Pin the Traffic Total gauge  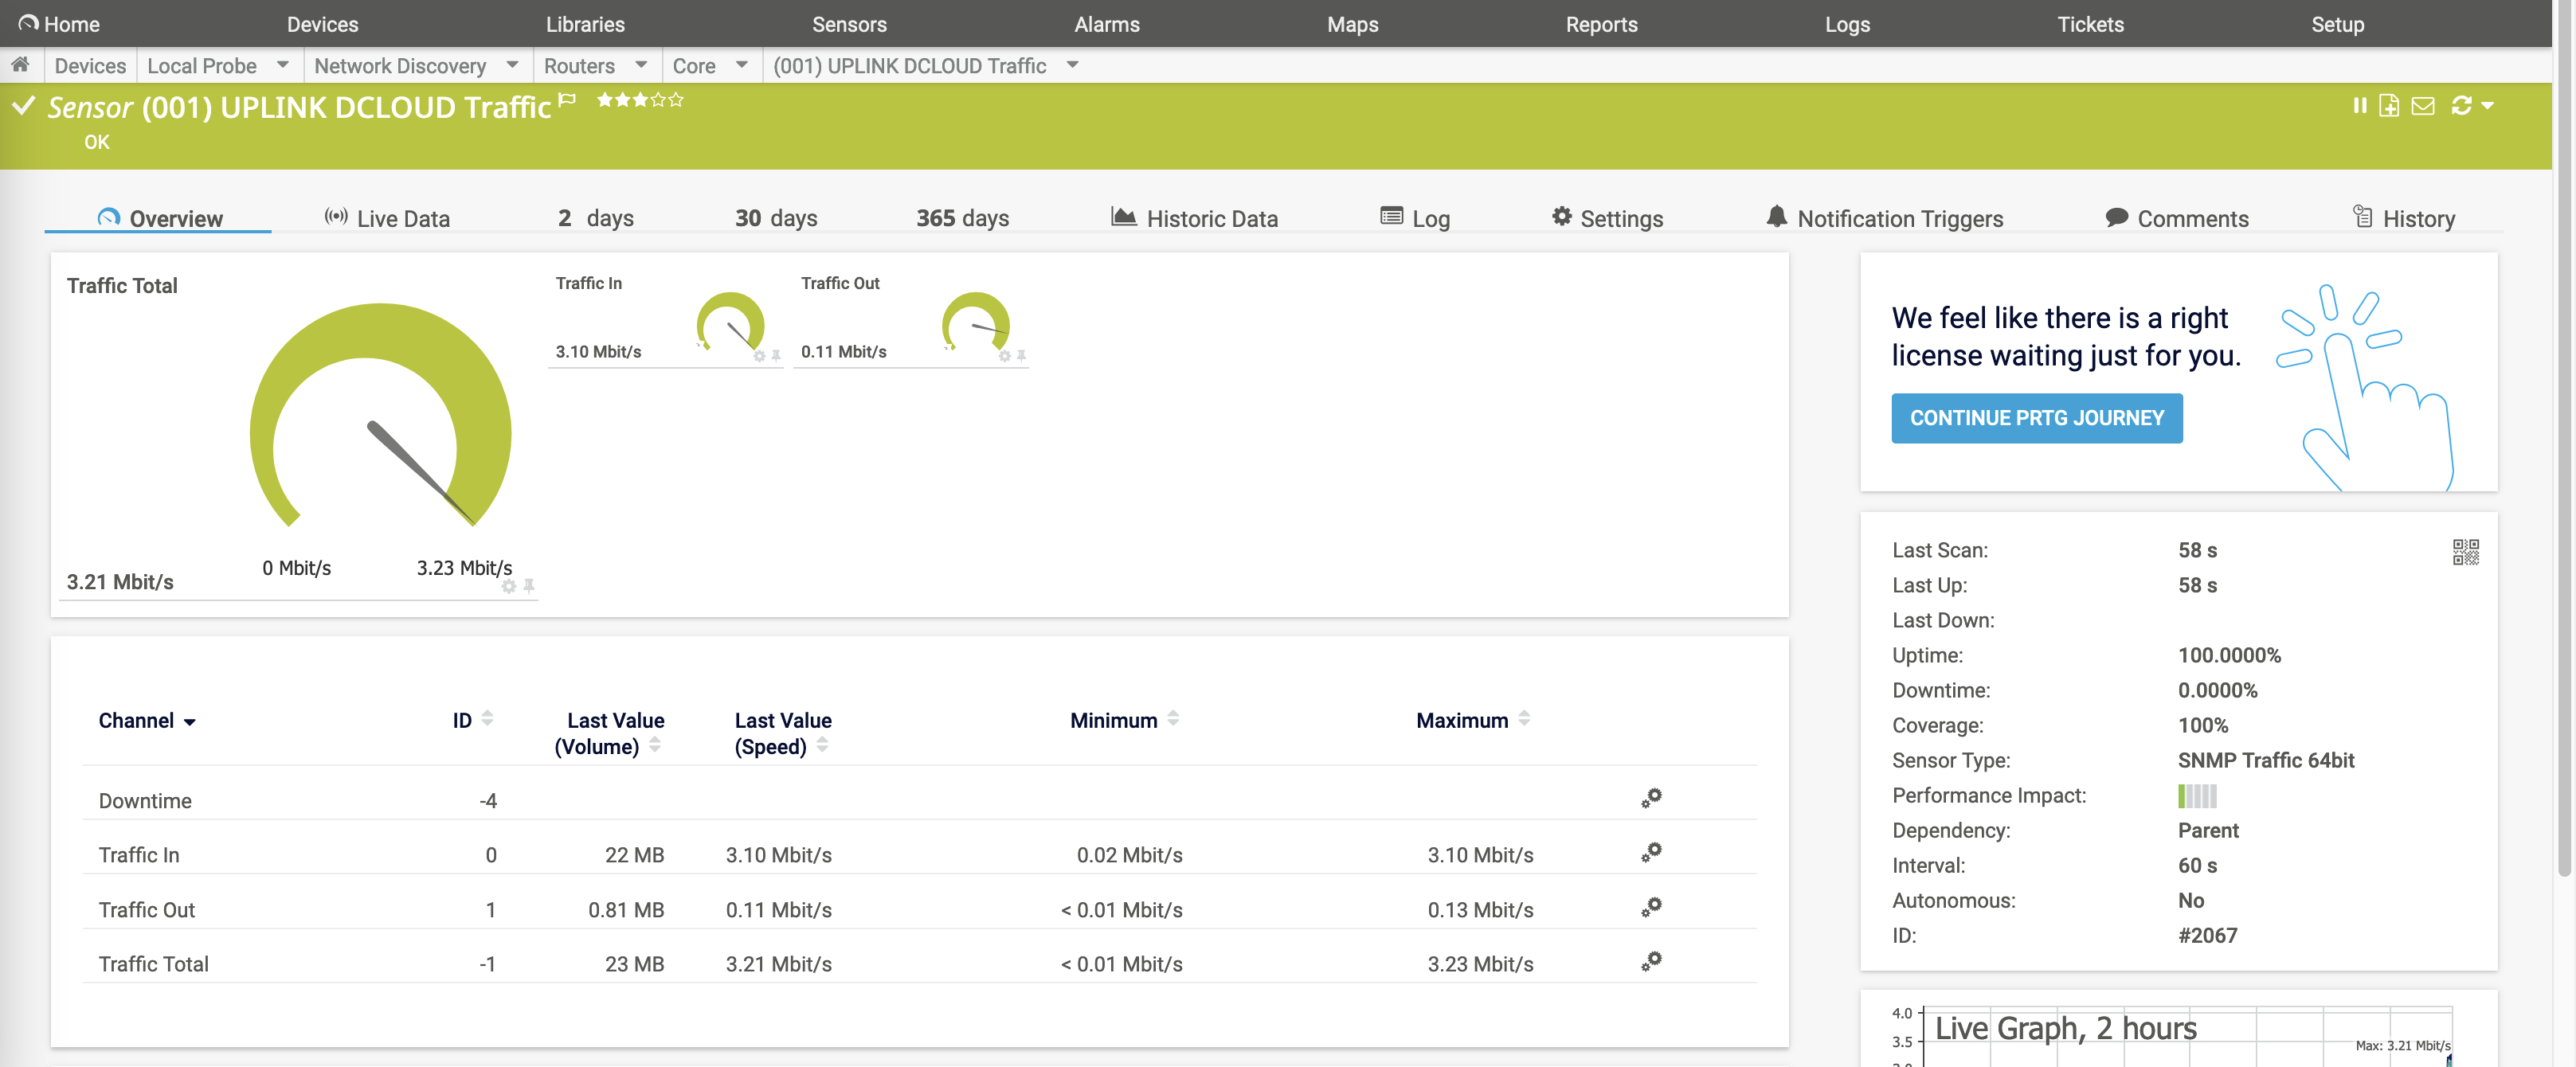(x=529, y=586)
